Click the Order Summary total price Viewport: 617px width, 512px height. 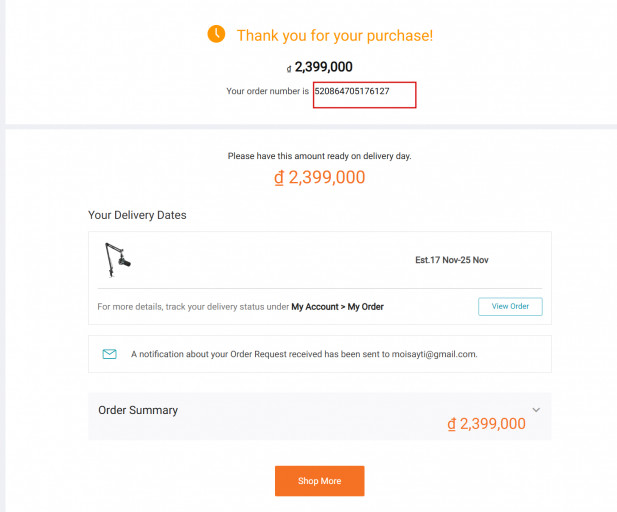coord(487,424)
